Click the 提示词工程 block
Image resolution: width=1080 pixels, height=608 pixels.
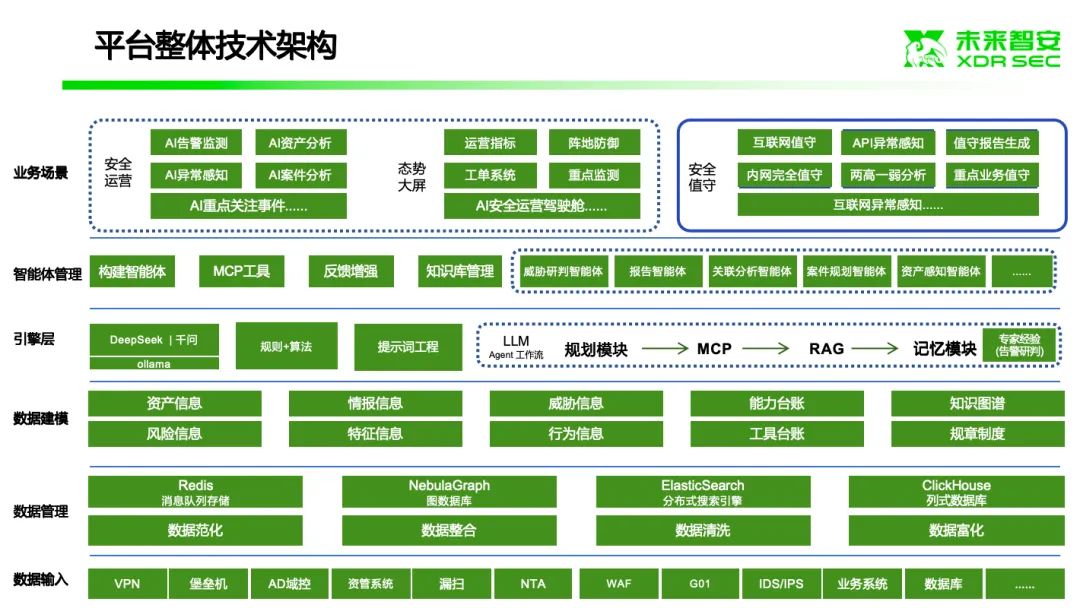(408, 347)
